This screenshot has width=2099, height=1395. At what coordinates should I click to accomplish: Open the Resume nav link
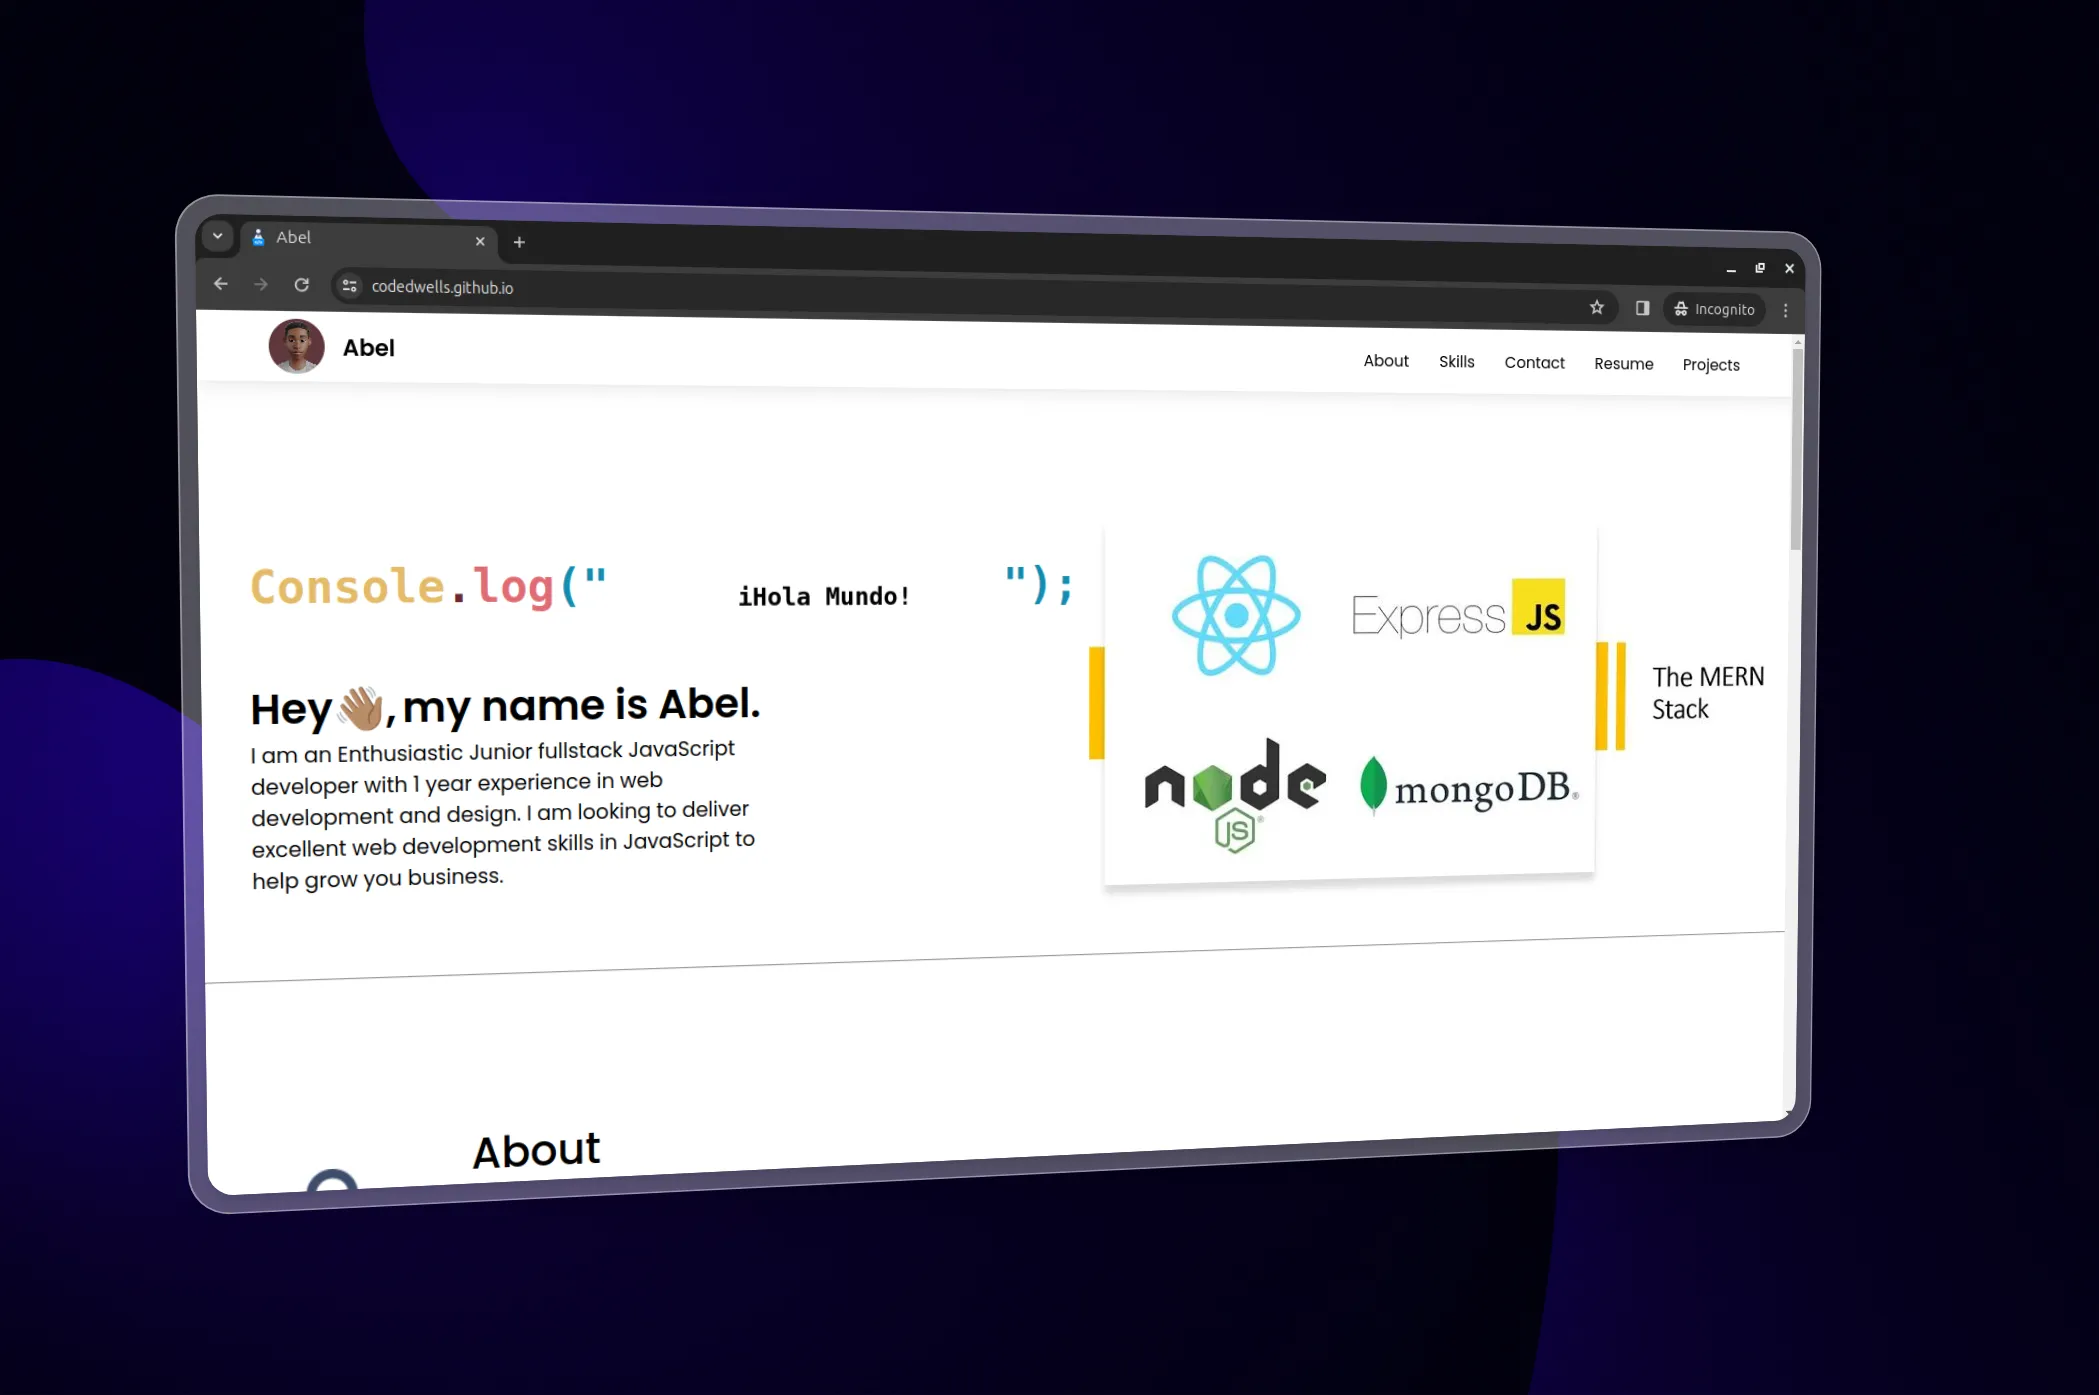click(1623, 364)
